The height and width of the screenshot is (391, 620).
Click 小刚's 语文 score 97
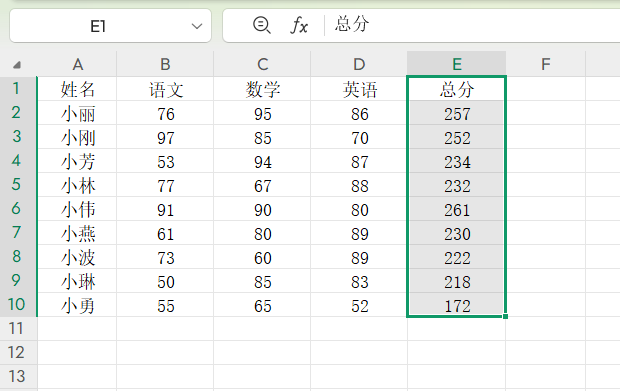[165, 138]
